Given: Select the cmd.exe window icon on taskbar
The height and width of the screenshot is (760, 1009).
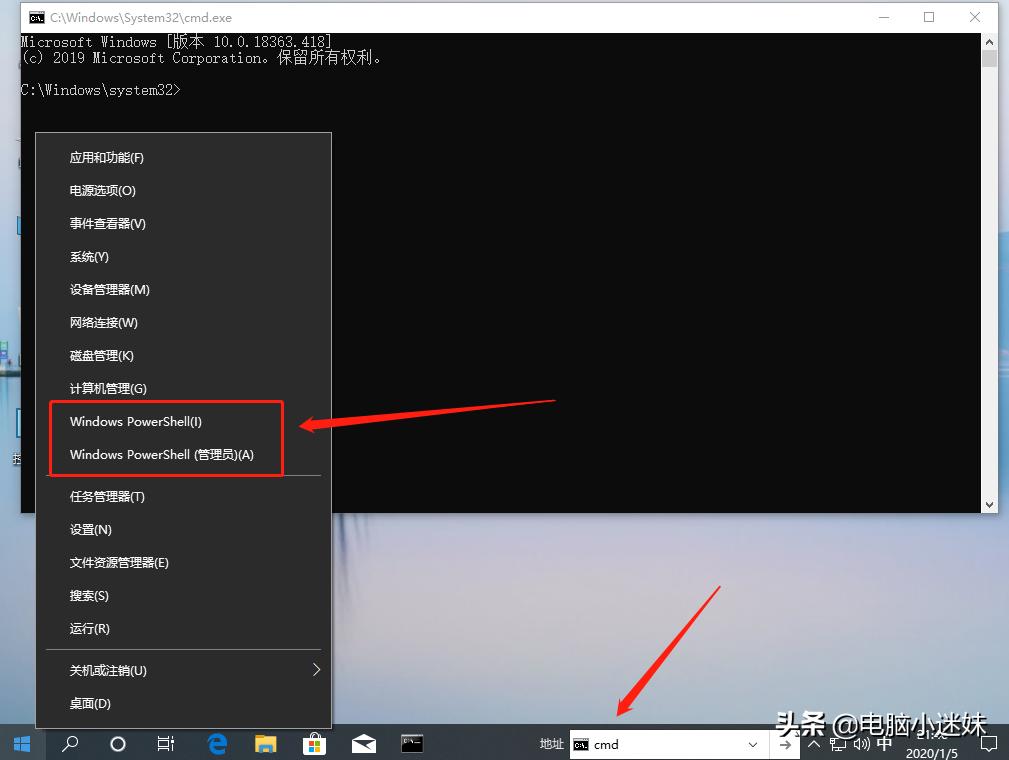Looking at the screenshot, I should pos(410,744).
